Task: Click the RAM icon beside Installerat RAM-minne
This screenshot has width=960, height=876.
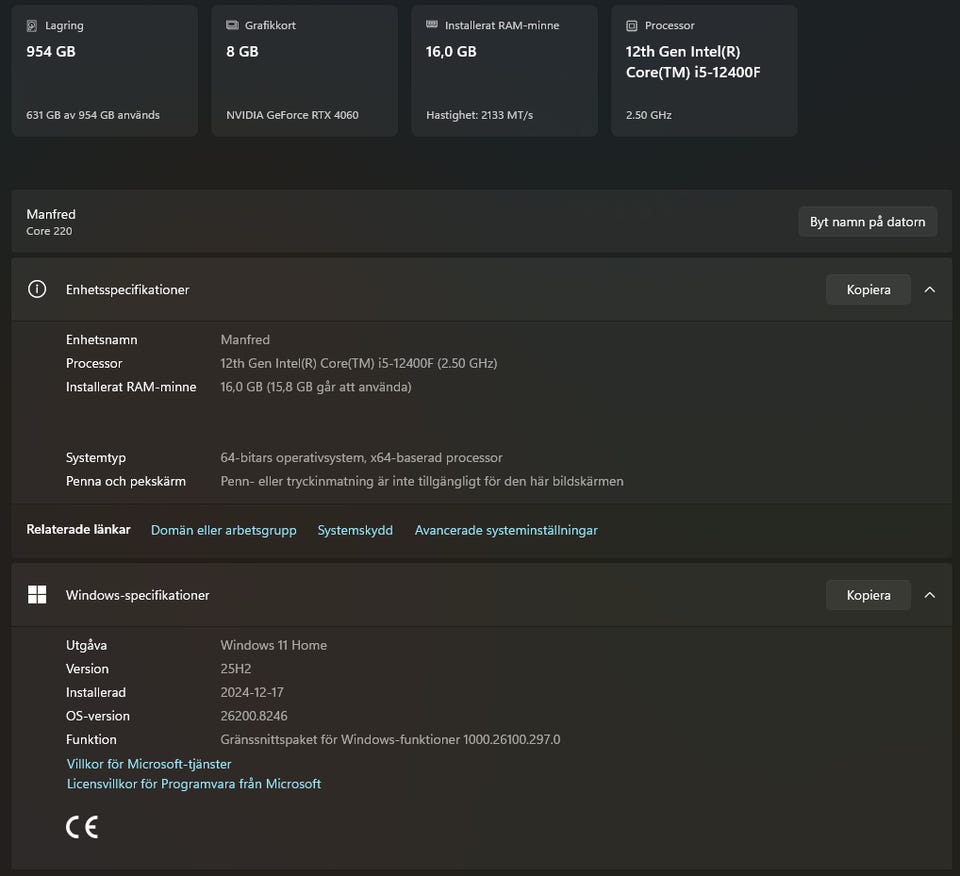Action: (432, 25)
